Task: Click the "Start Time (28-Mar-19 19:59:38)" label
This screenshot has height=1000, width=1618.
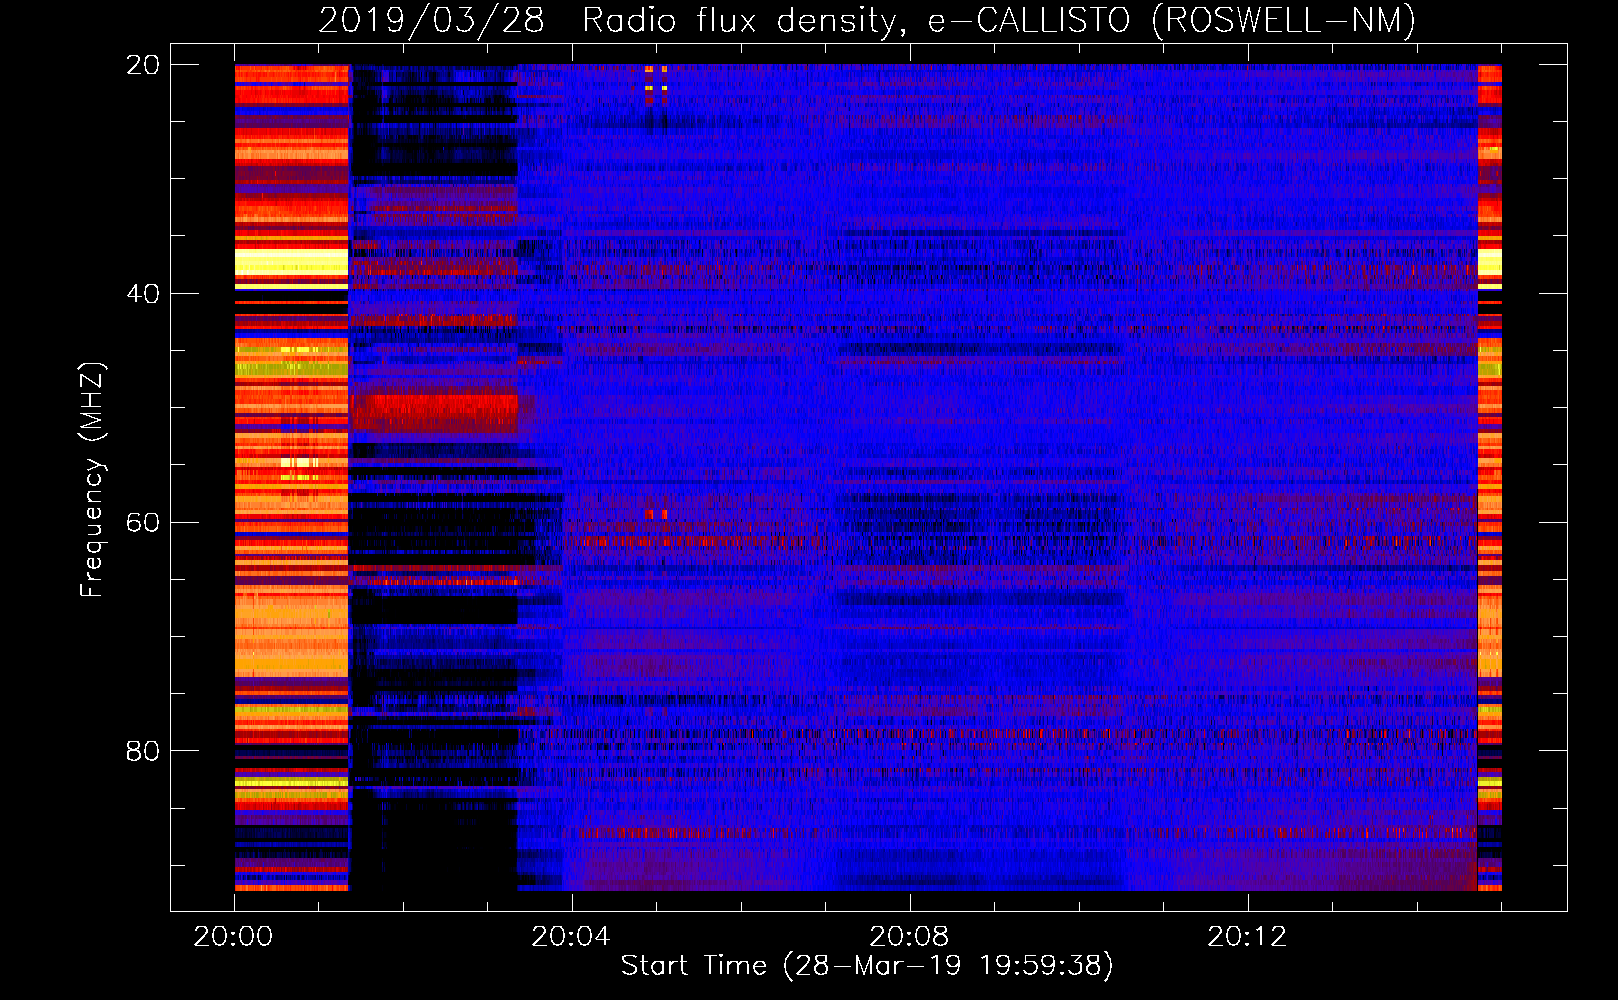Action: pos(867,965)
